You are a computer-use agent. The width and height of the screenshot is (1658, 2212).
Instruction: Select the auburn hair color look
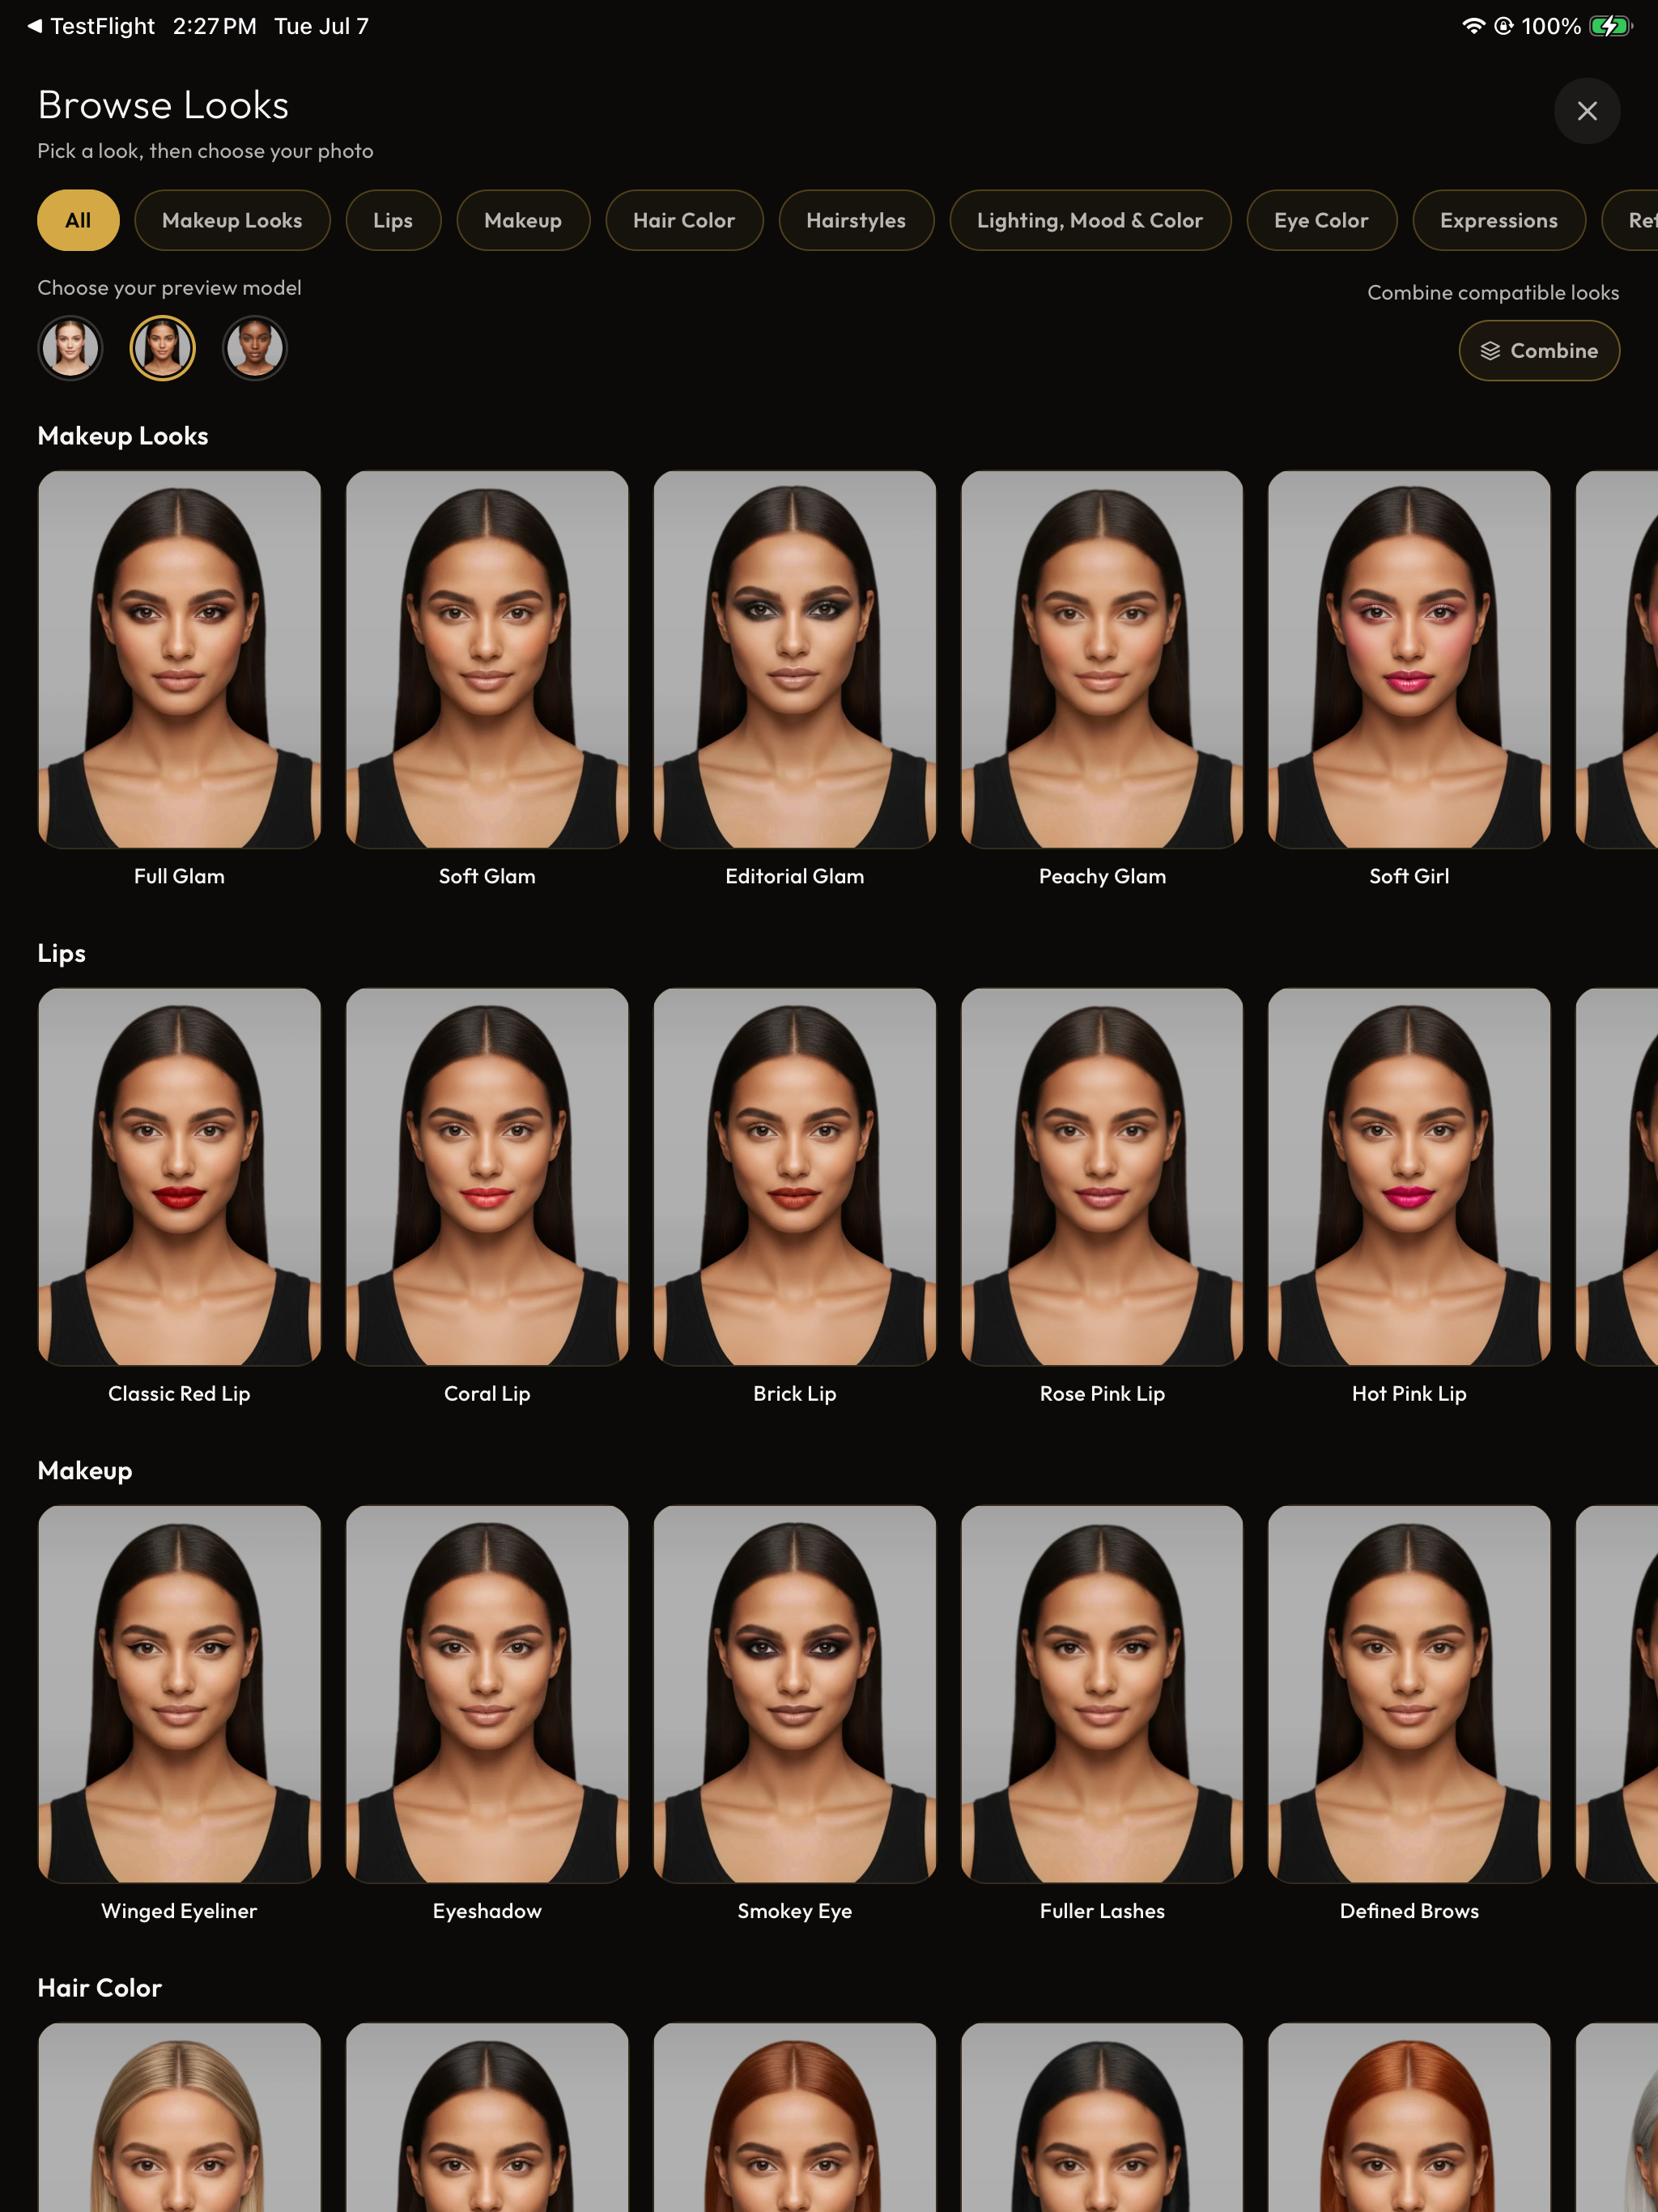(795, 2117)
